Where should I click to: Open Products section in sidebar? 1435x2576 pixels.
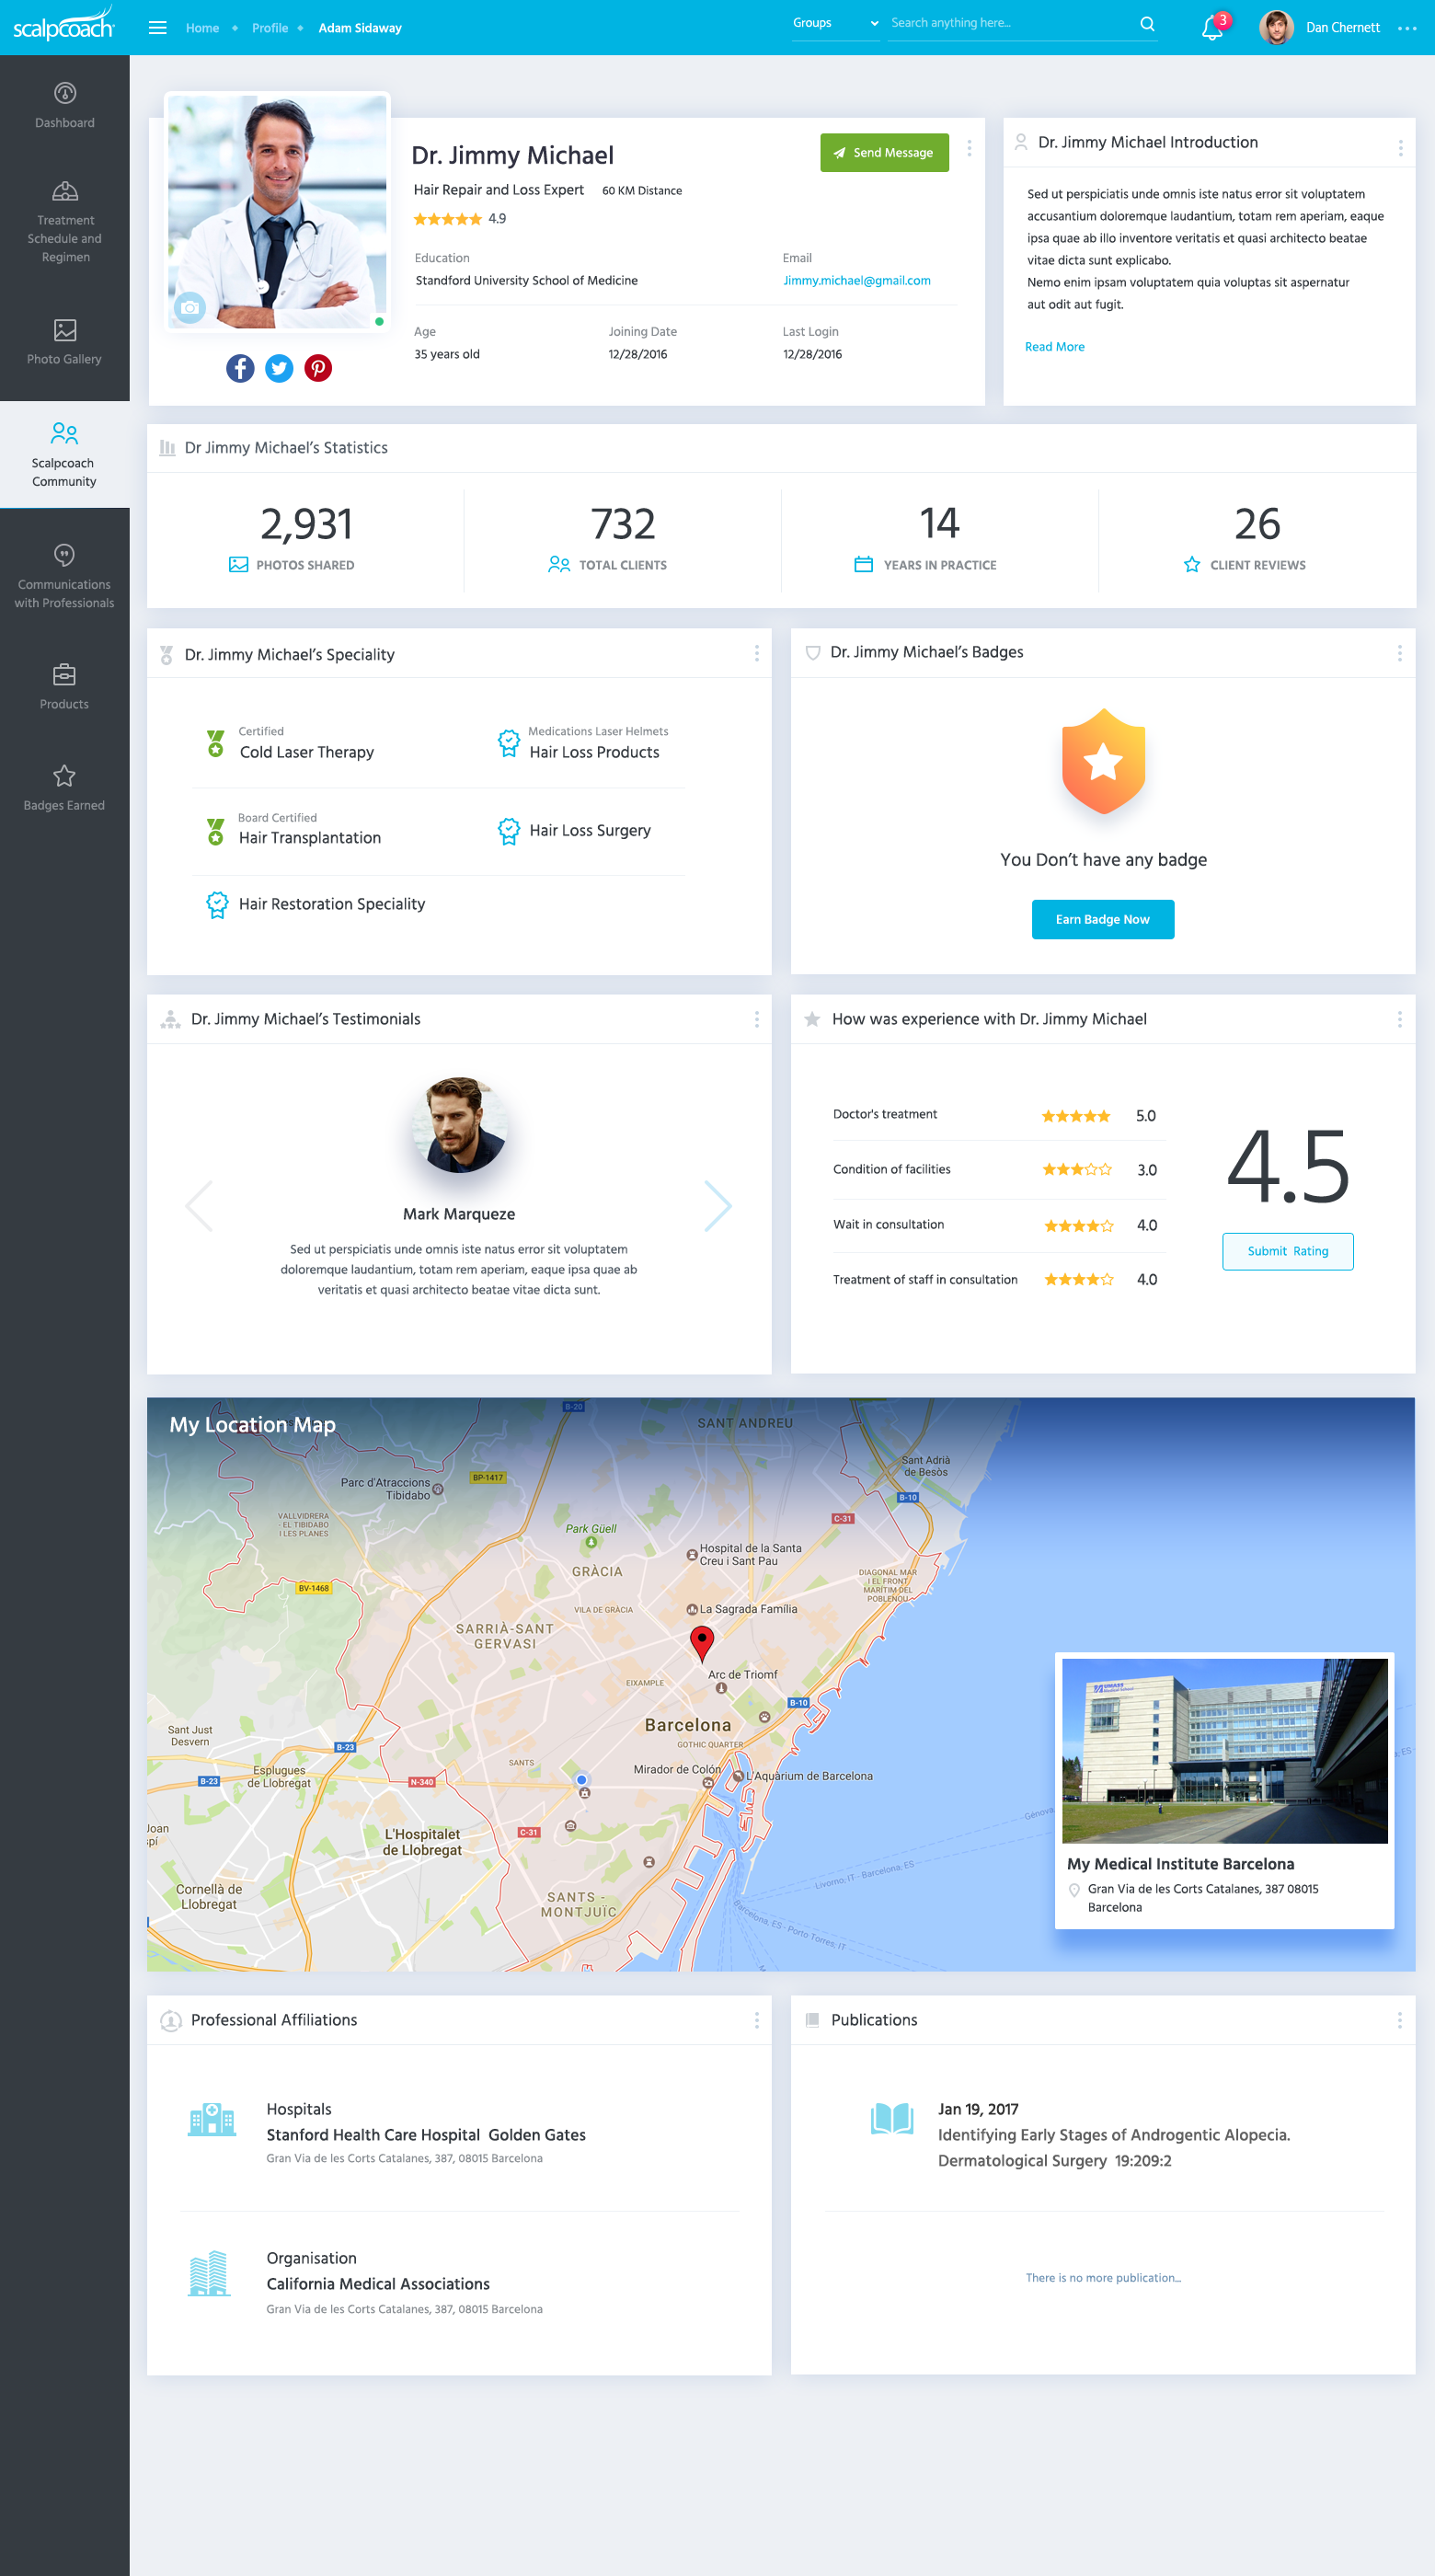coord(65,686)
